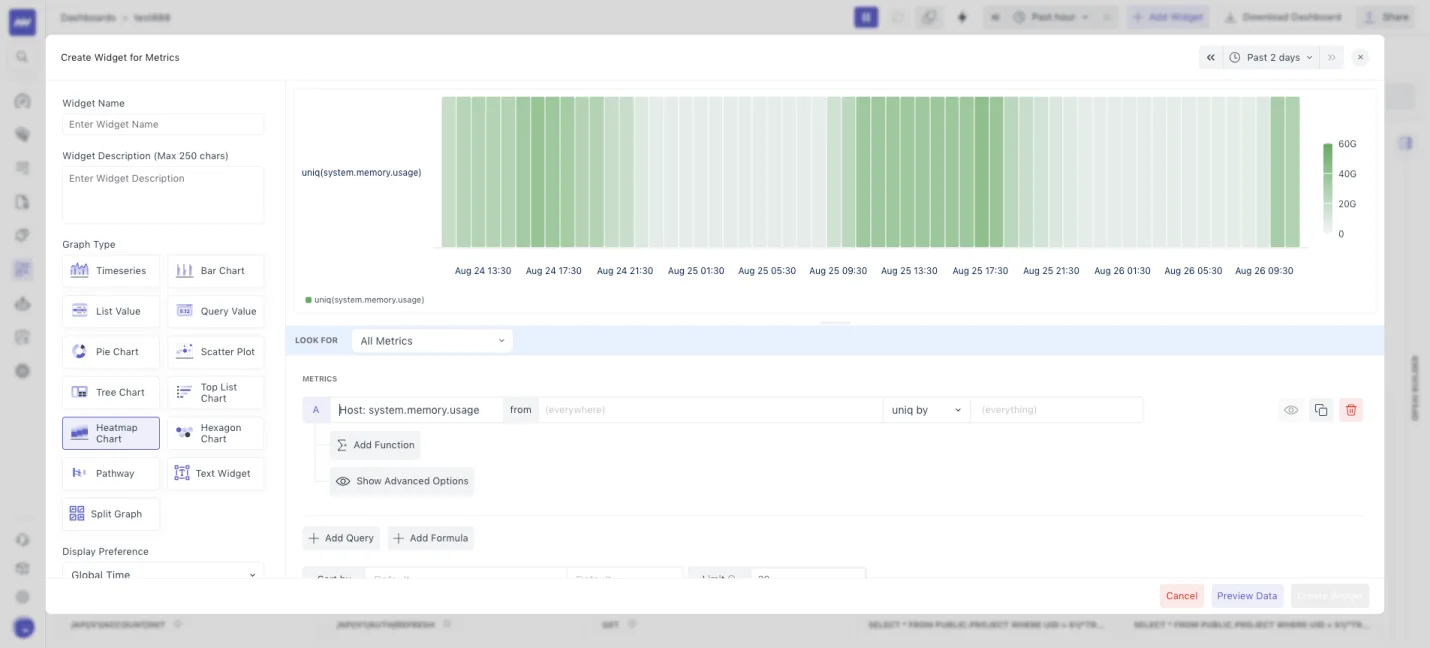Click Add Widget in dashboard header
The height and width of the screenshot is (648, 1430).
coord(1168,17)
